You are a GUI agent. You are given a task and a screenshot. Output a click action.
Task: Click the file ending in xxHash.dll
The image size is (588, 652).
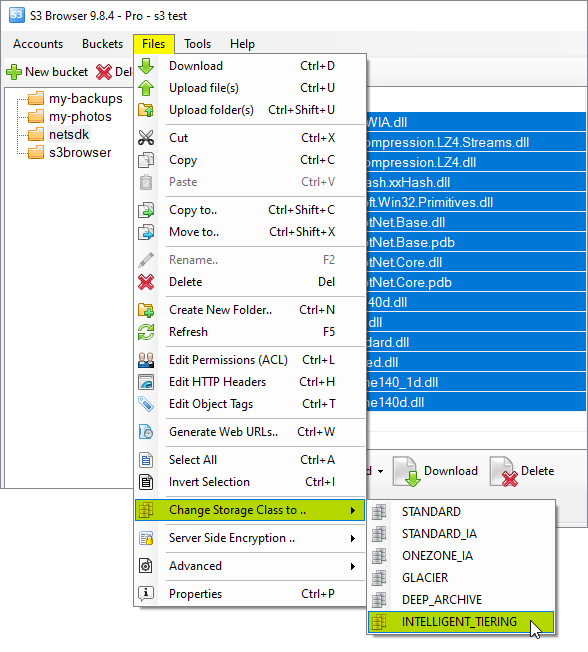point(476,182)
